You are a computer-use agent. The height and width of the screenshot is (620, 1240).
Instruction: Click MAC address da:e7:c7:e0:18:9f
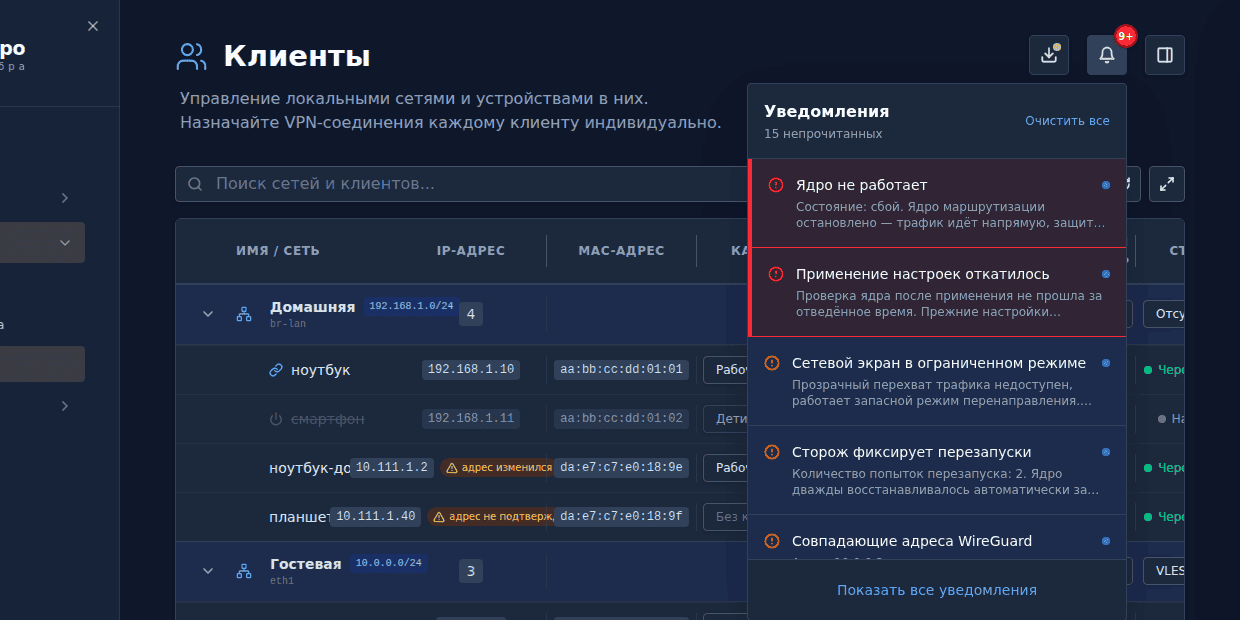[x=621, y=517]
